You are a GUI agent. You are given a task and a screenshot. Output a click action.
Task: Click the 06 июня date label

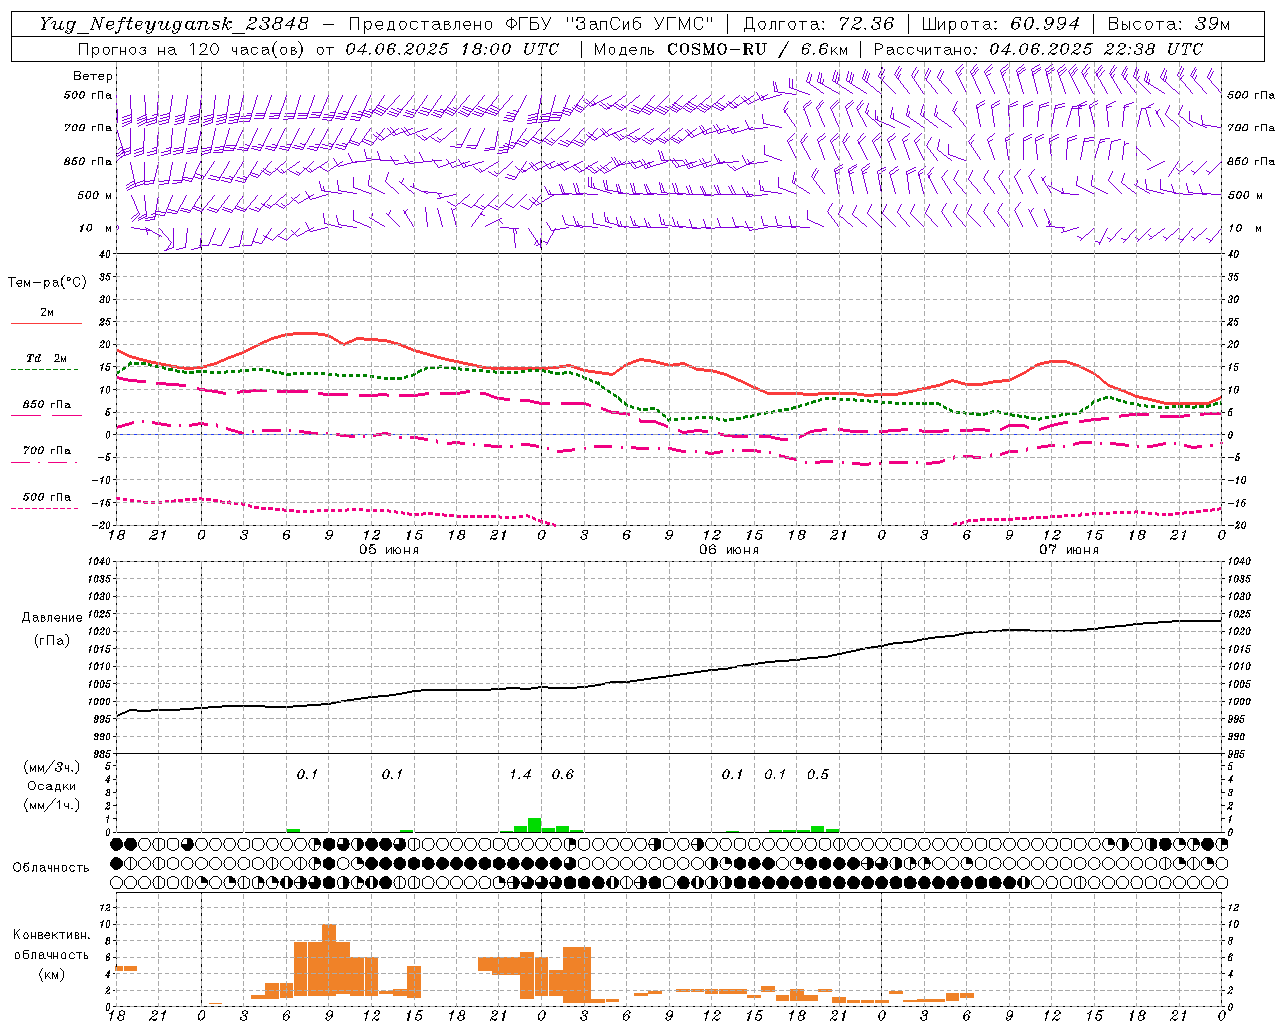[x=729, y=550]
